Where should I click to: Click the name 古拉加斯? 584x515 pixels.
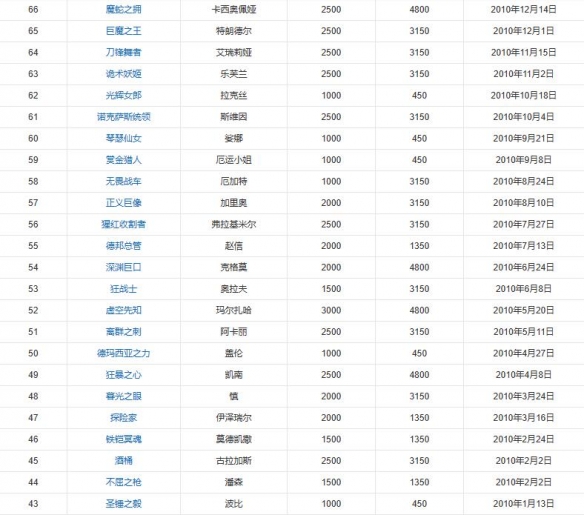point(234,461)
